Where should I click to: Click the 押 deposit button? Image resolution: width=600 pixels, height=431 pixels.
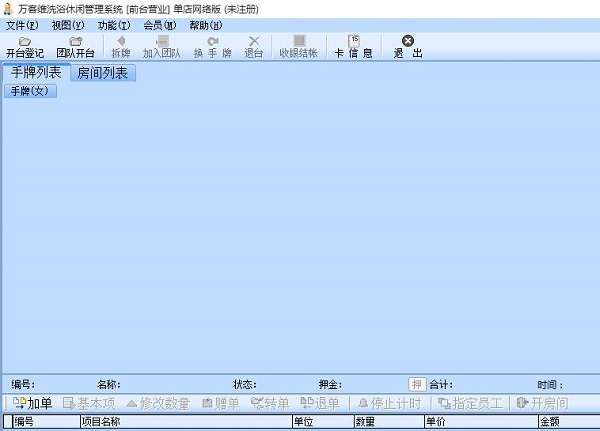(417, 384)
